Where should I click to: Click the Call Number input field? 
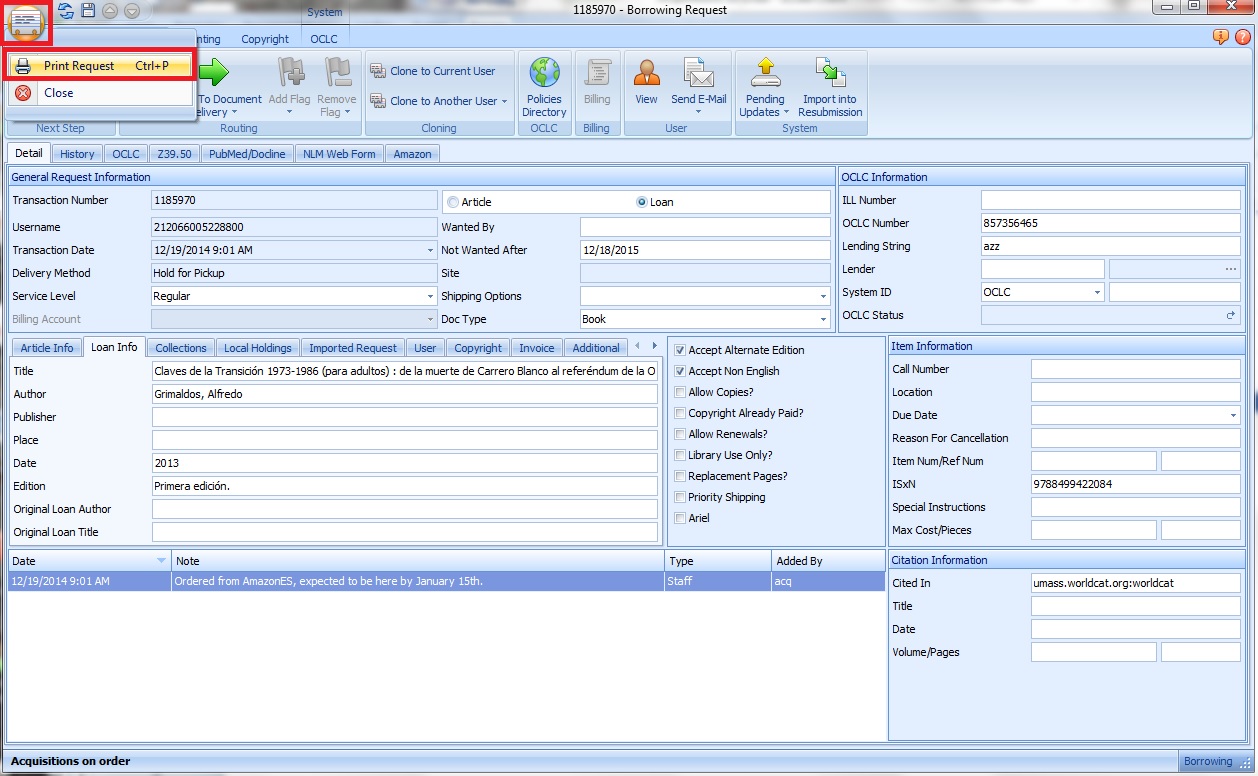(1135, 369)
